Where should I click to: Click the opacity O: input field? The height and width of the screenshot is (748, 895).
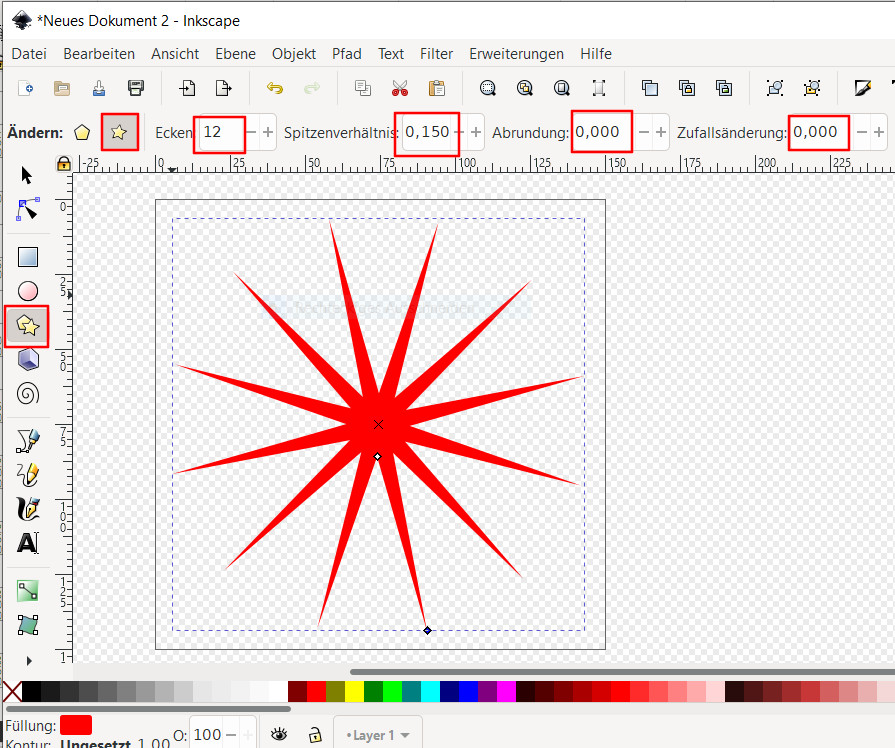click(208, 735)
